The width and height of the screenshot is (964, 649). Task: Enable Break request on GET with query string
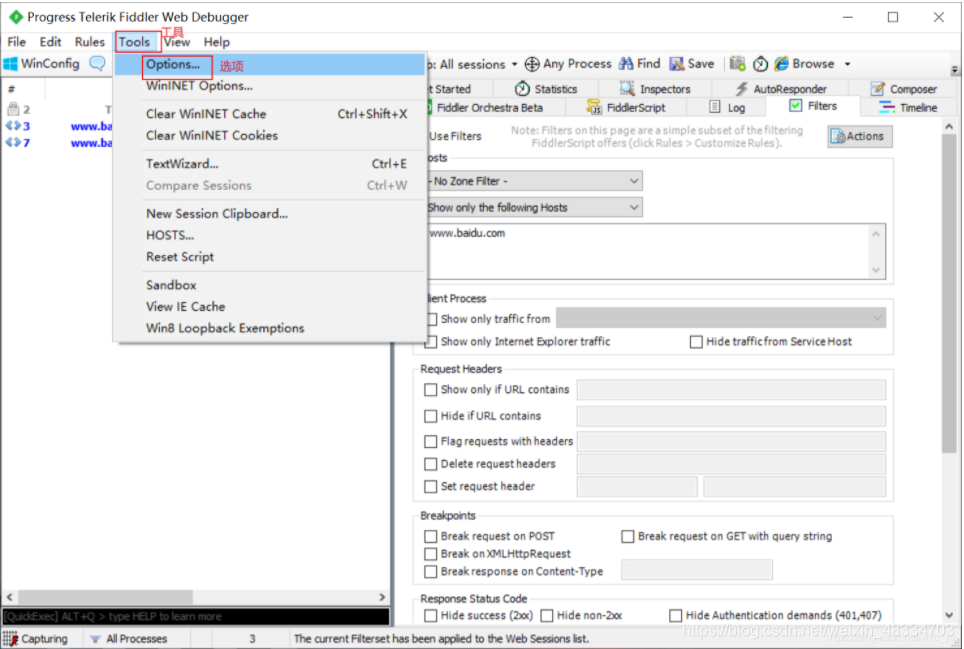tap(628, 537)
